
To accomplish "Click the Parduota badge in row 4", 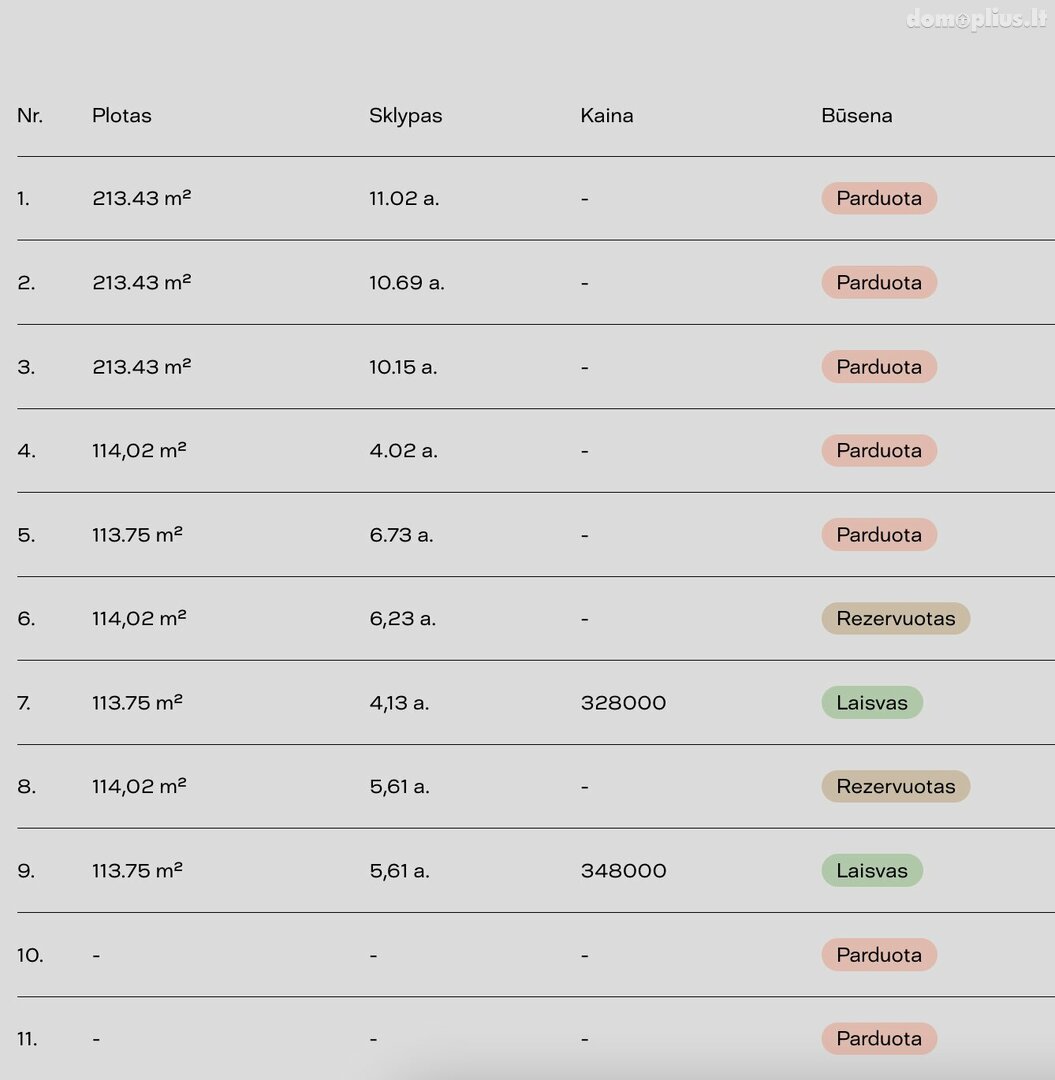I will click(879, 450).
